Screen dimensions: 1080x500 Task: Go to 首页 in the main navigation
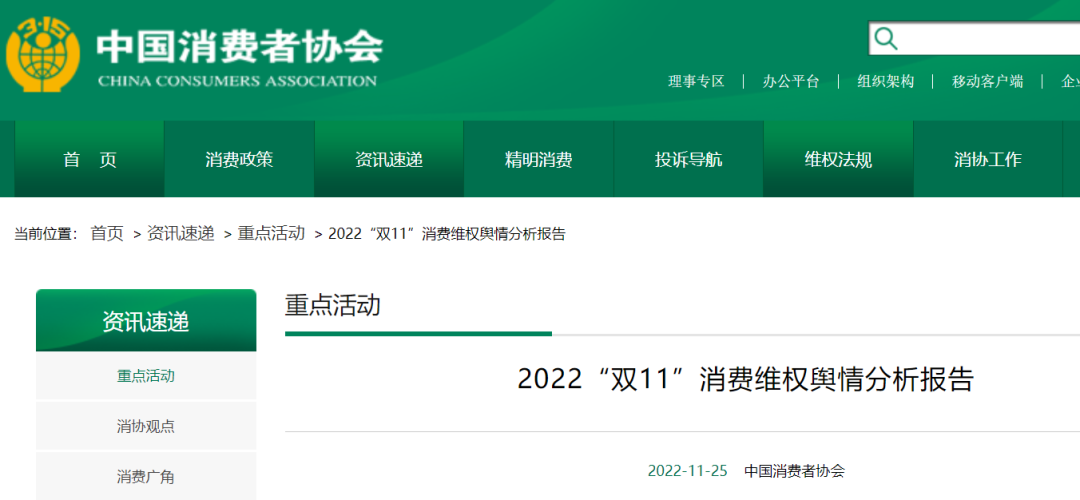(90, 160)
